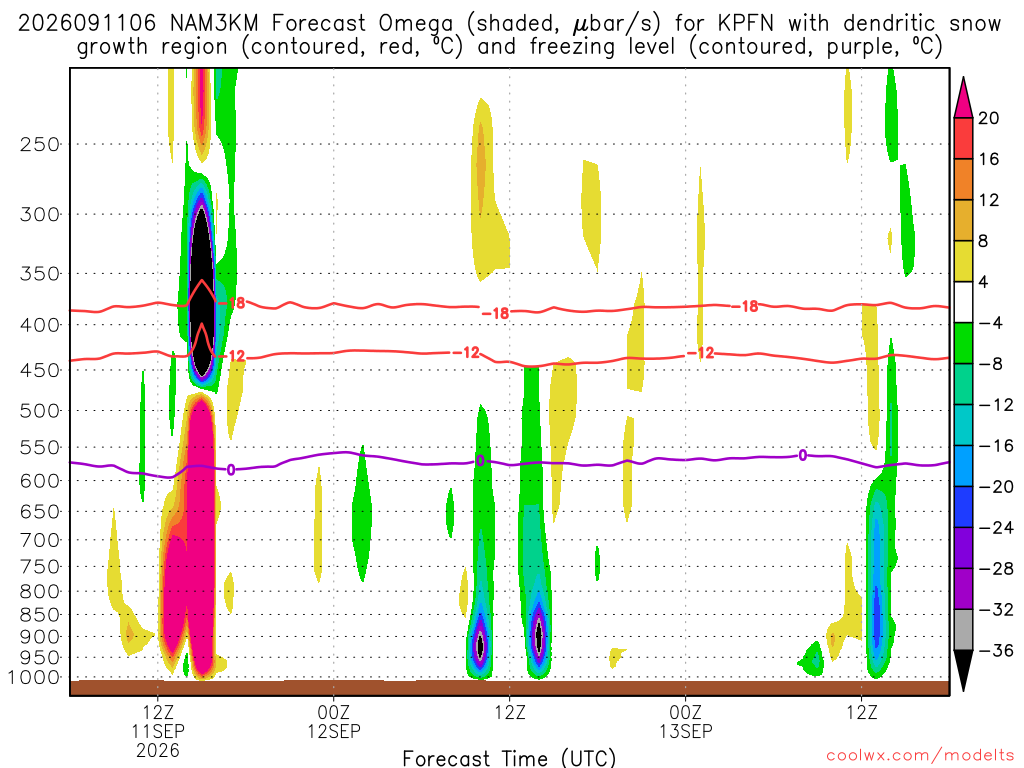Click the purple colorbar swatch near -28
Screen dimensions: 1024x768
click(x=963, y=589)
